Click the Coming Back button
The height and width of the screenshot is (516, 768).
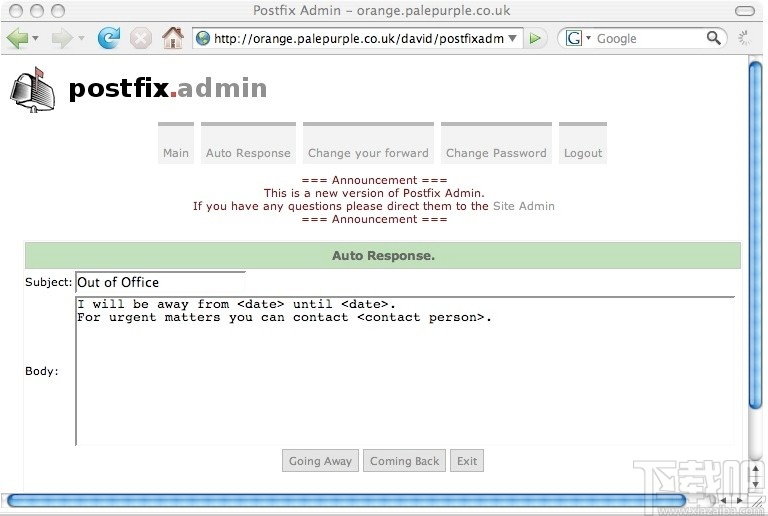pos(405,461)
